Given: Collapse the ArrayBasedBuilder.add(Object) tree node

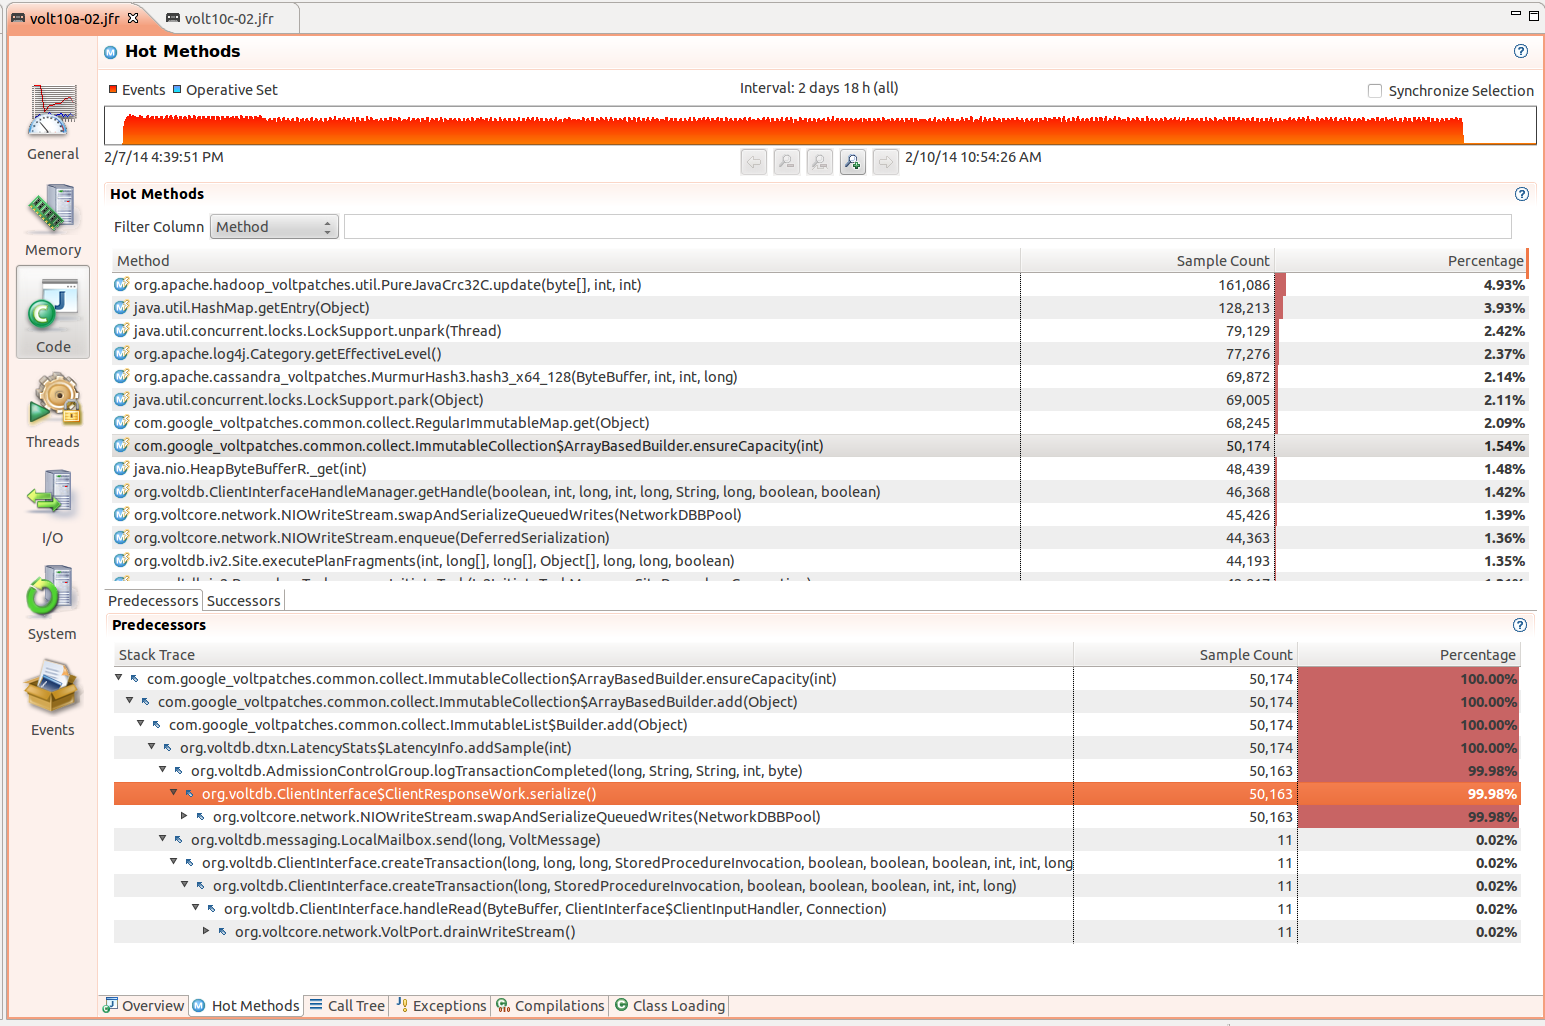Looking at the screenshot, I should click(130, 701).
